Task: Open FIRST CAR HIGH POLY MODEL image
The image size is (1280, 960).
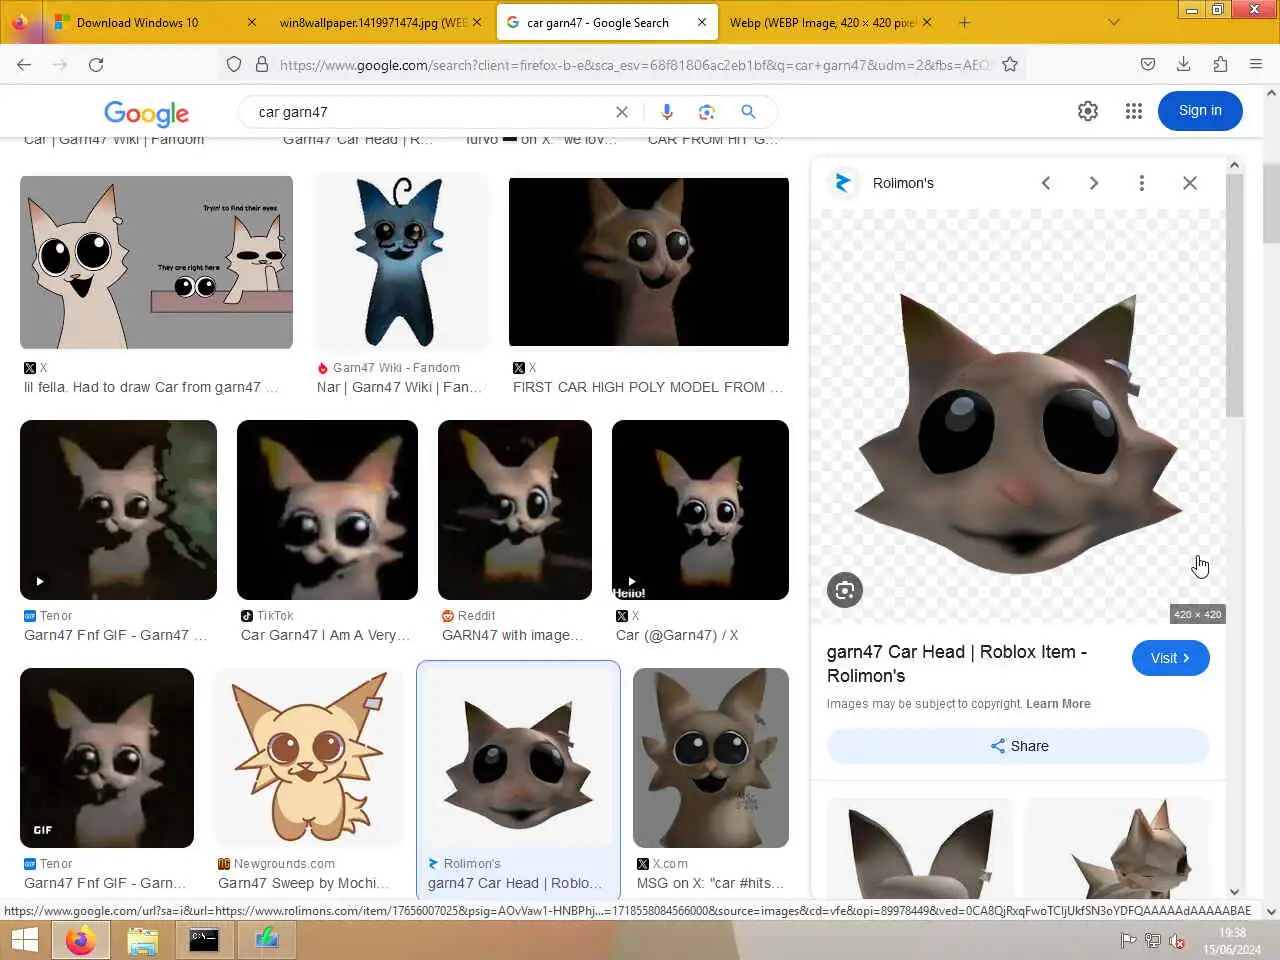Action: (649, 262)
